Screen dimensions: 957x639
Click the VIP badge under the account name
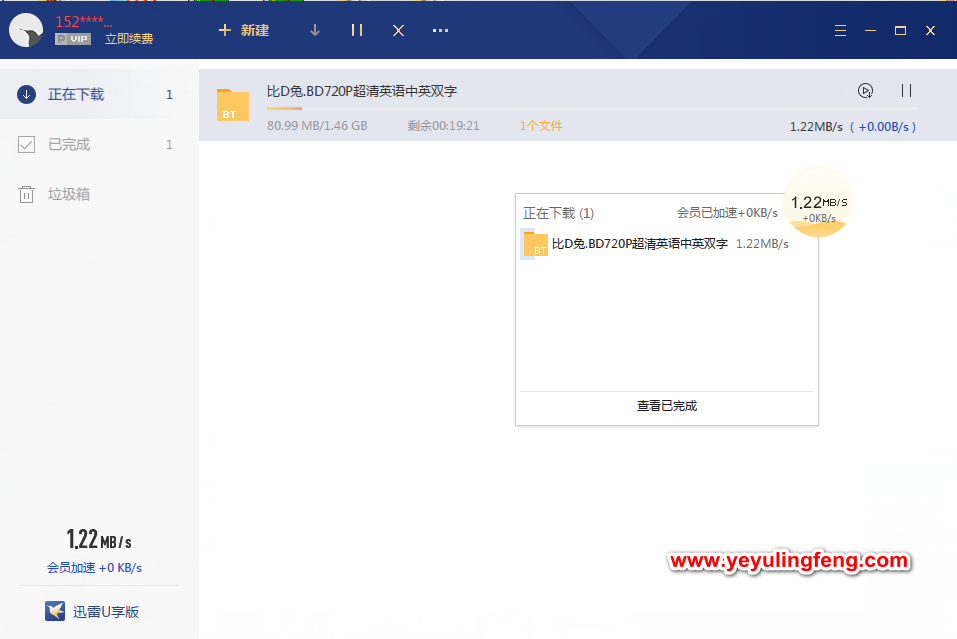point(73,39)
